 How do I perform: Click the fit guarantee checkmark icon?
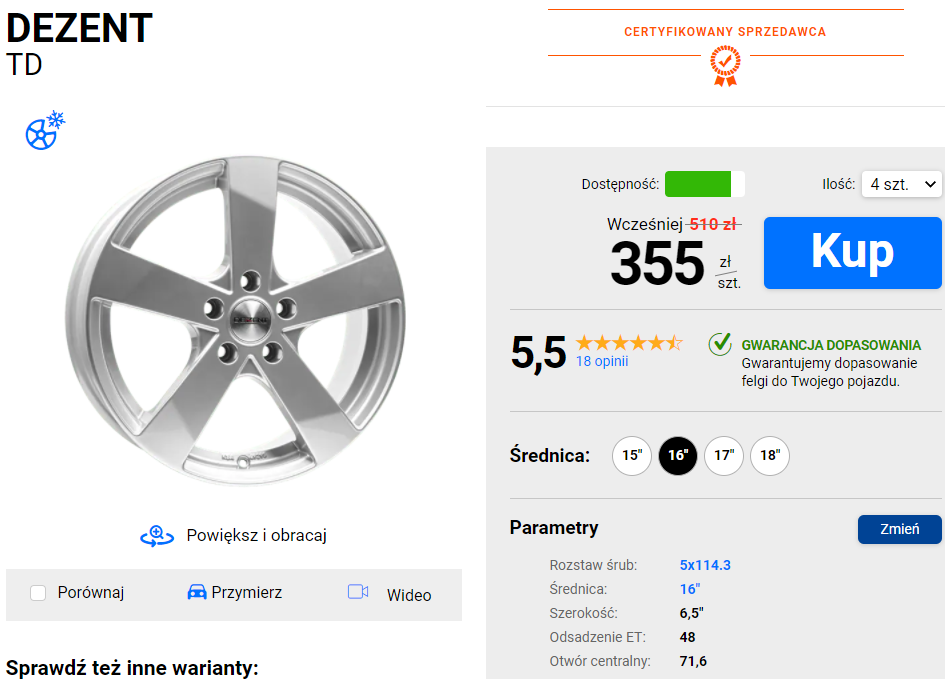(720, 344)
